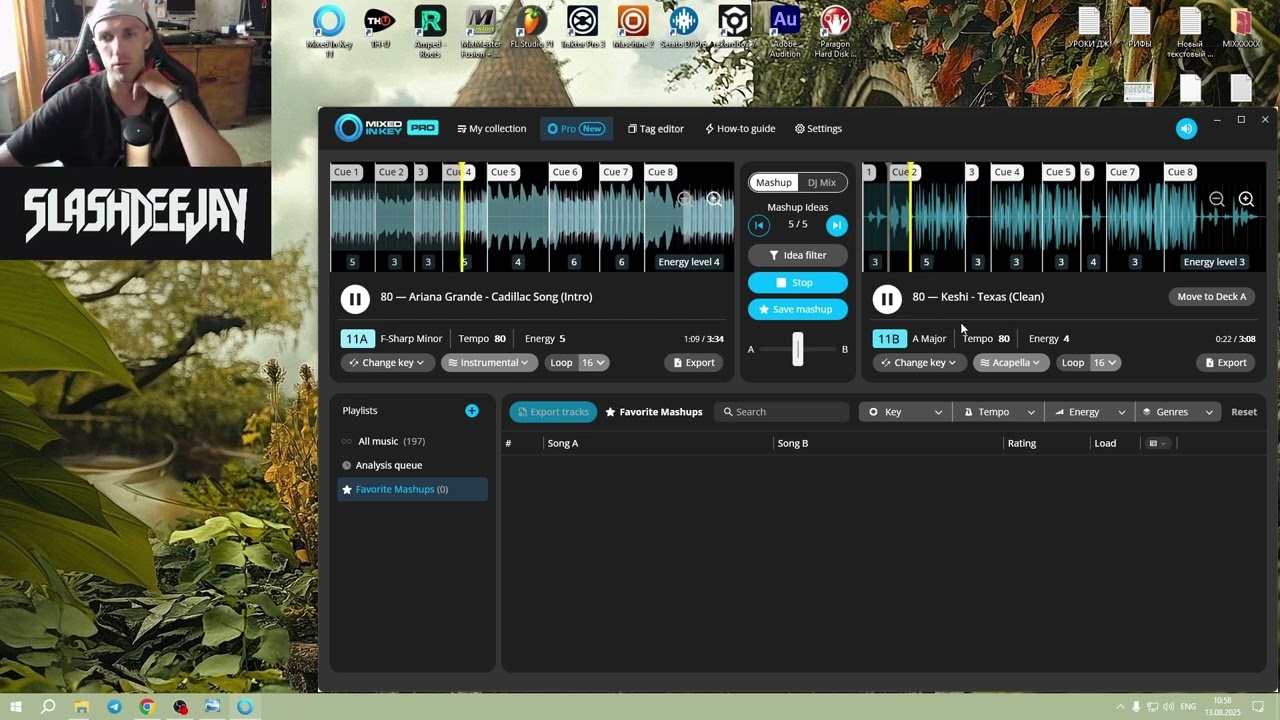The height and width of the screenshot is (720, 1280).
Task: Save mashup to favorites
Action: point(798,309)
